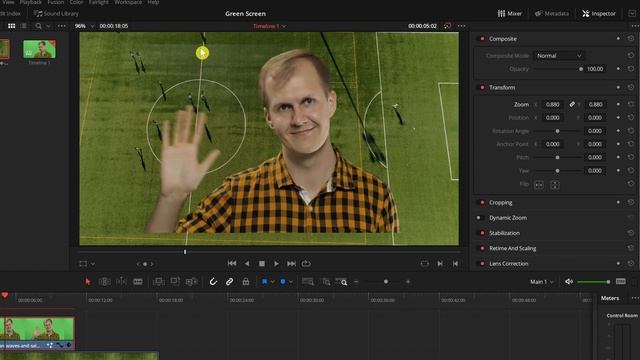Click the timeline zoom-in plus button
Screen dimensions: 640x360
pyautogui.click(x=408, y=282)
